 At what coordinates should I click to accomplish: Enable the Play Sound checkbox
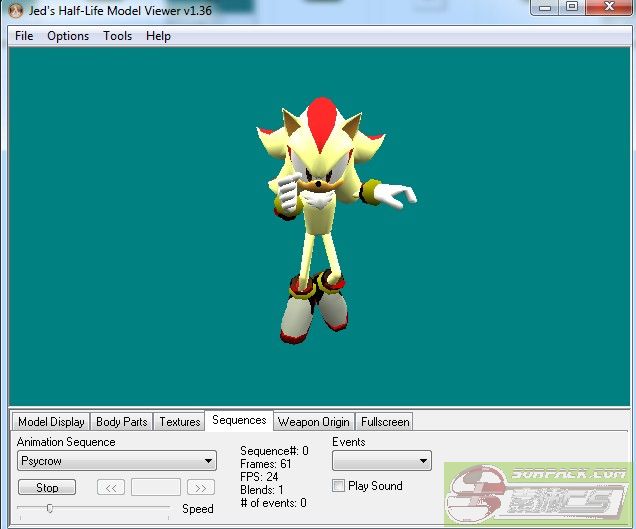click(x=338, y=486)
